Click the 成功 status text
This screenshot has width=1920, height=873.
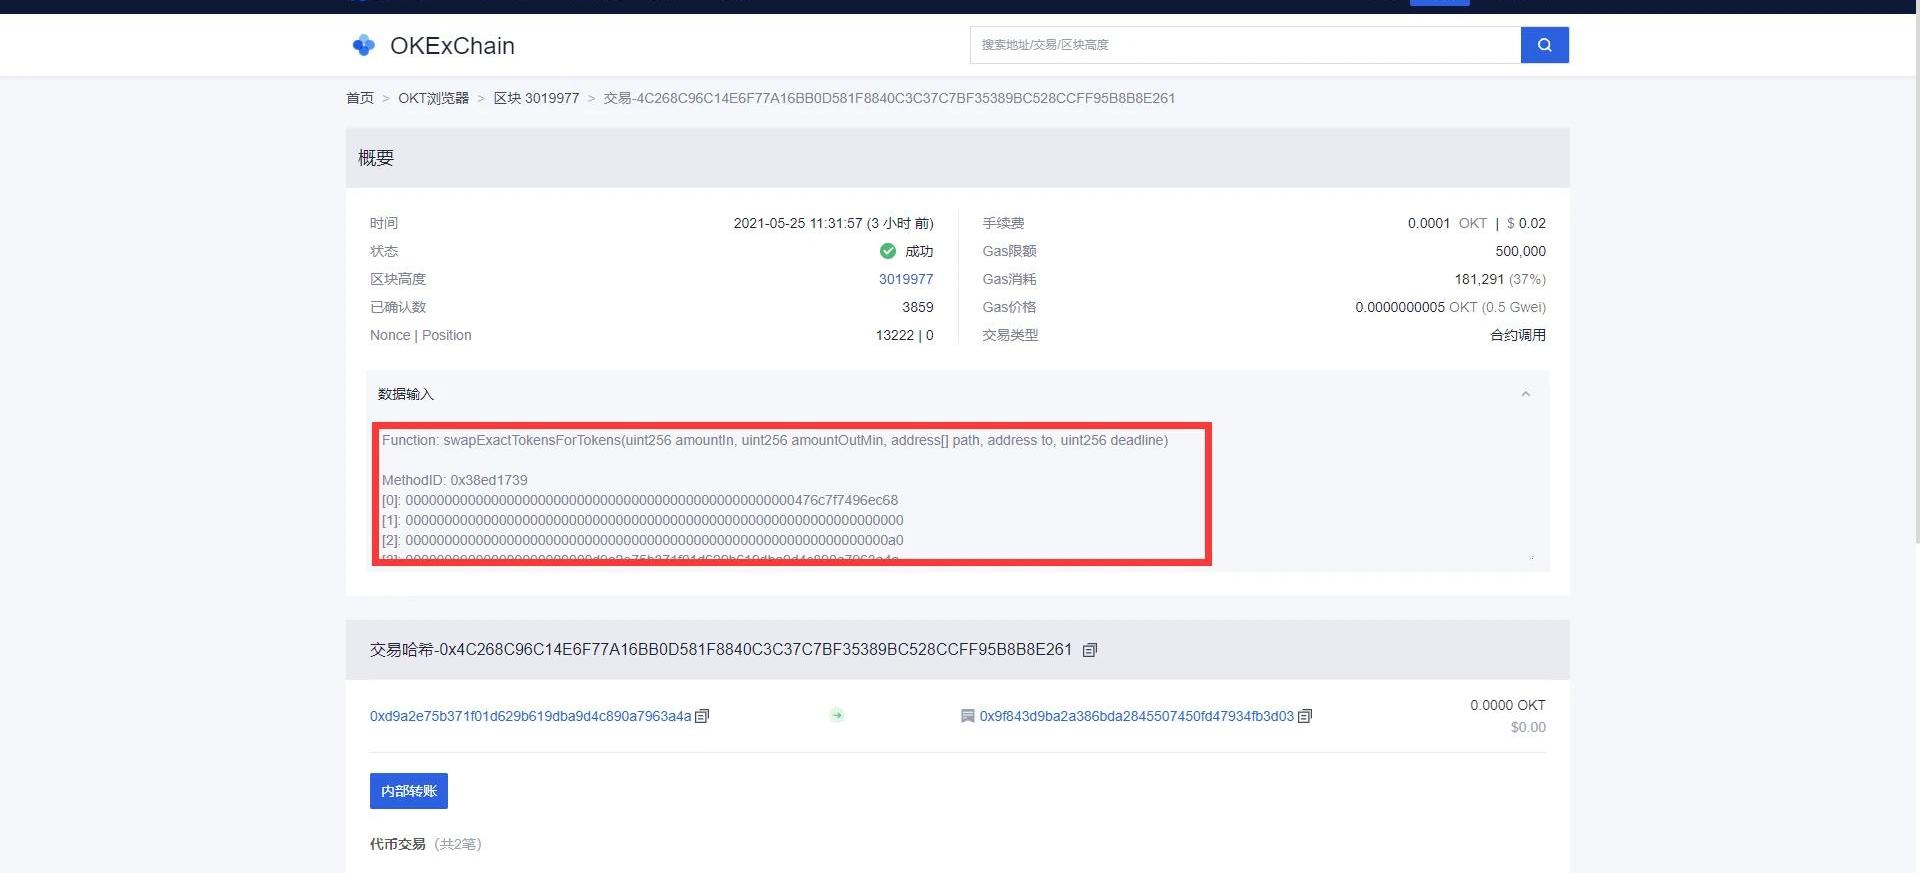coord(919,251)
